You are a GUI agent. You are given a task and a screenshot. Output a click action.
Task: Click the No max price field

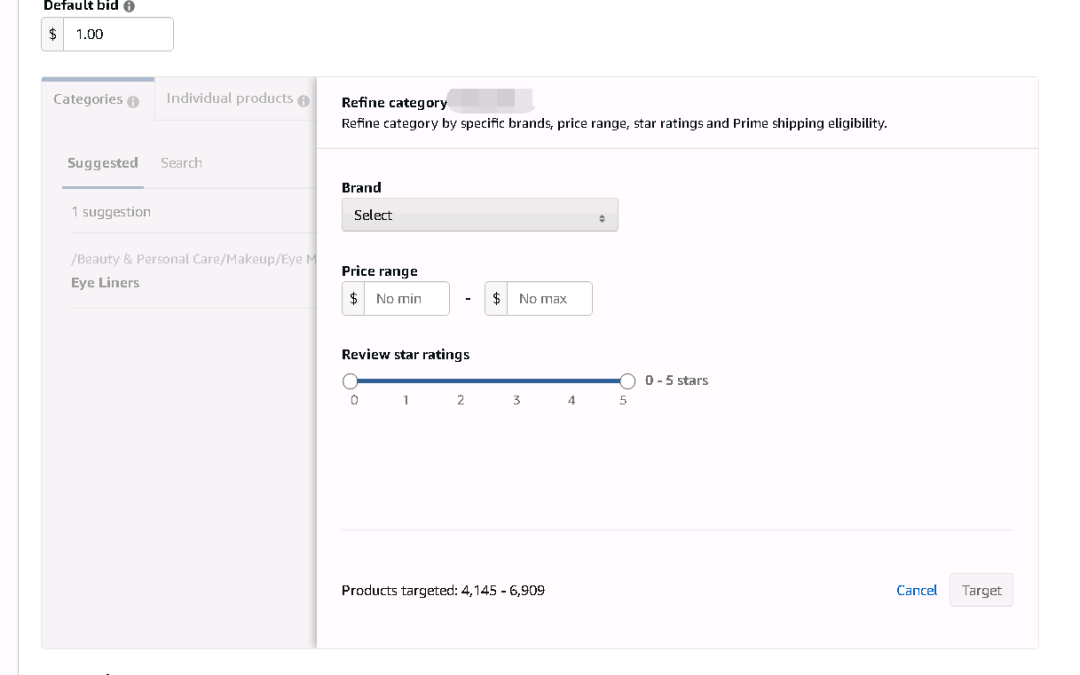pos(549,299)
